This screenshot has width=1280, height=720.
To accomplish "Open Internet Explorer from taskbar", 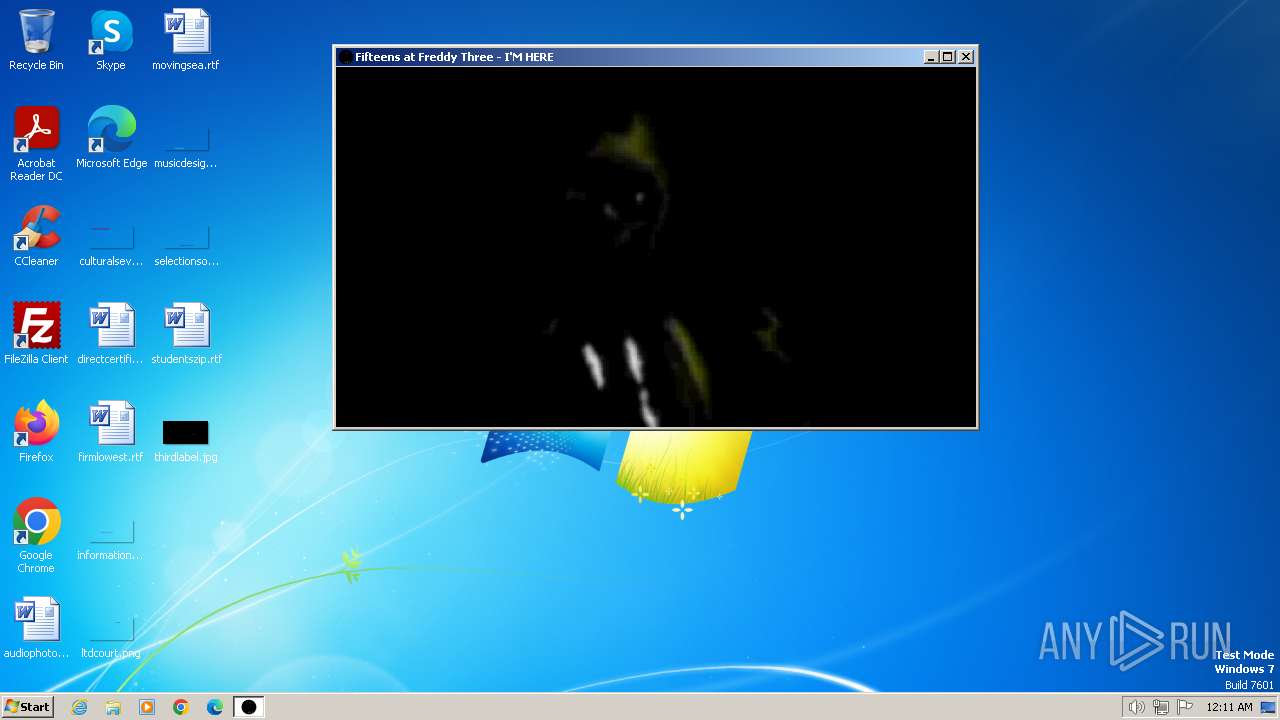I will coord(79,707).
